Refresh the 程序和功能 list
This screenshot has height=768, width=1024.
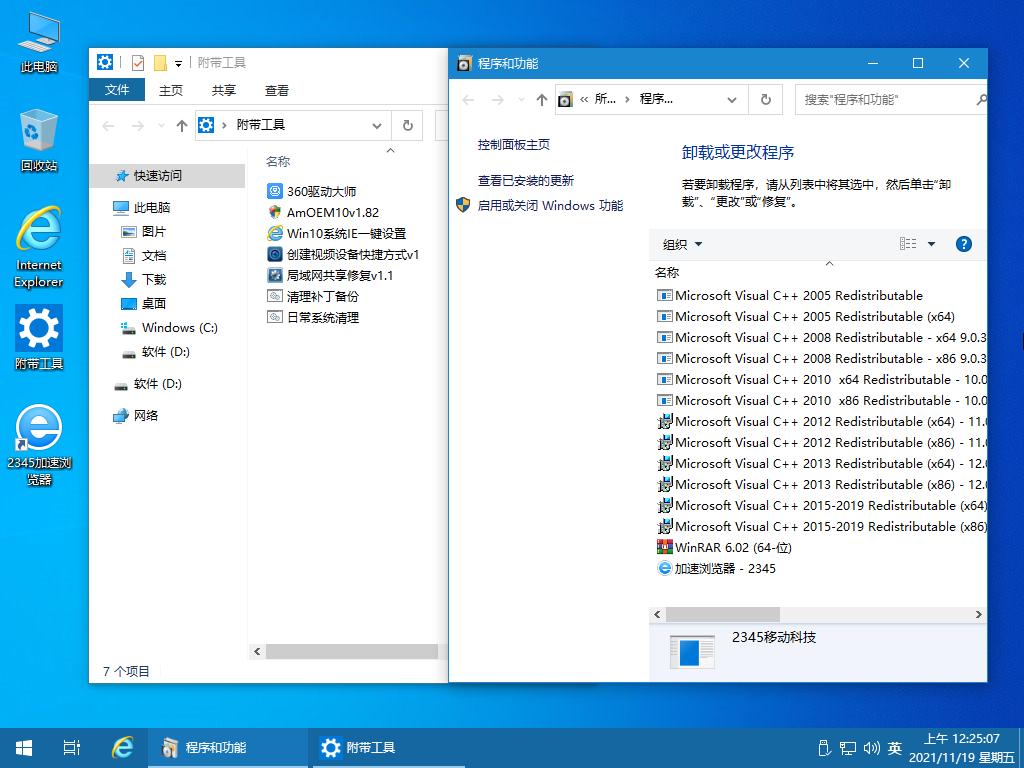pos(765,100)
